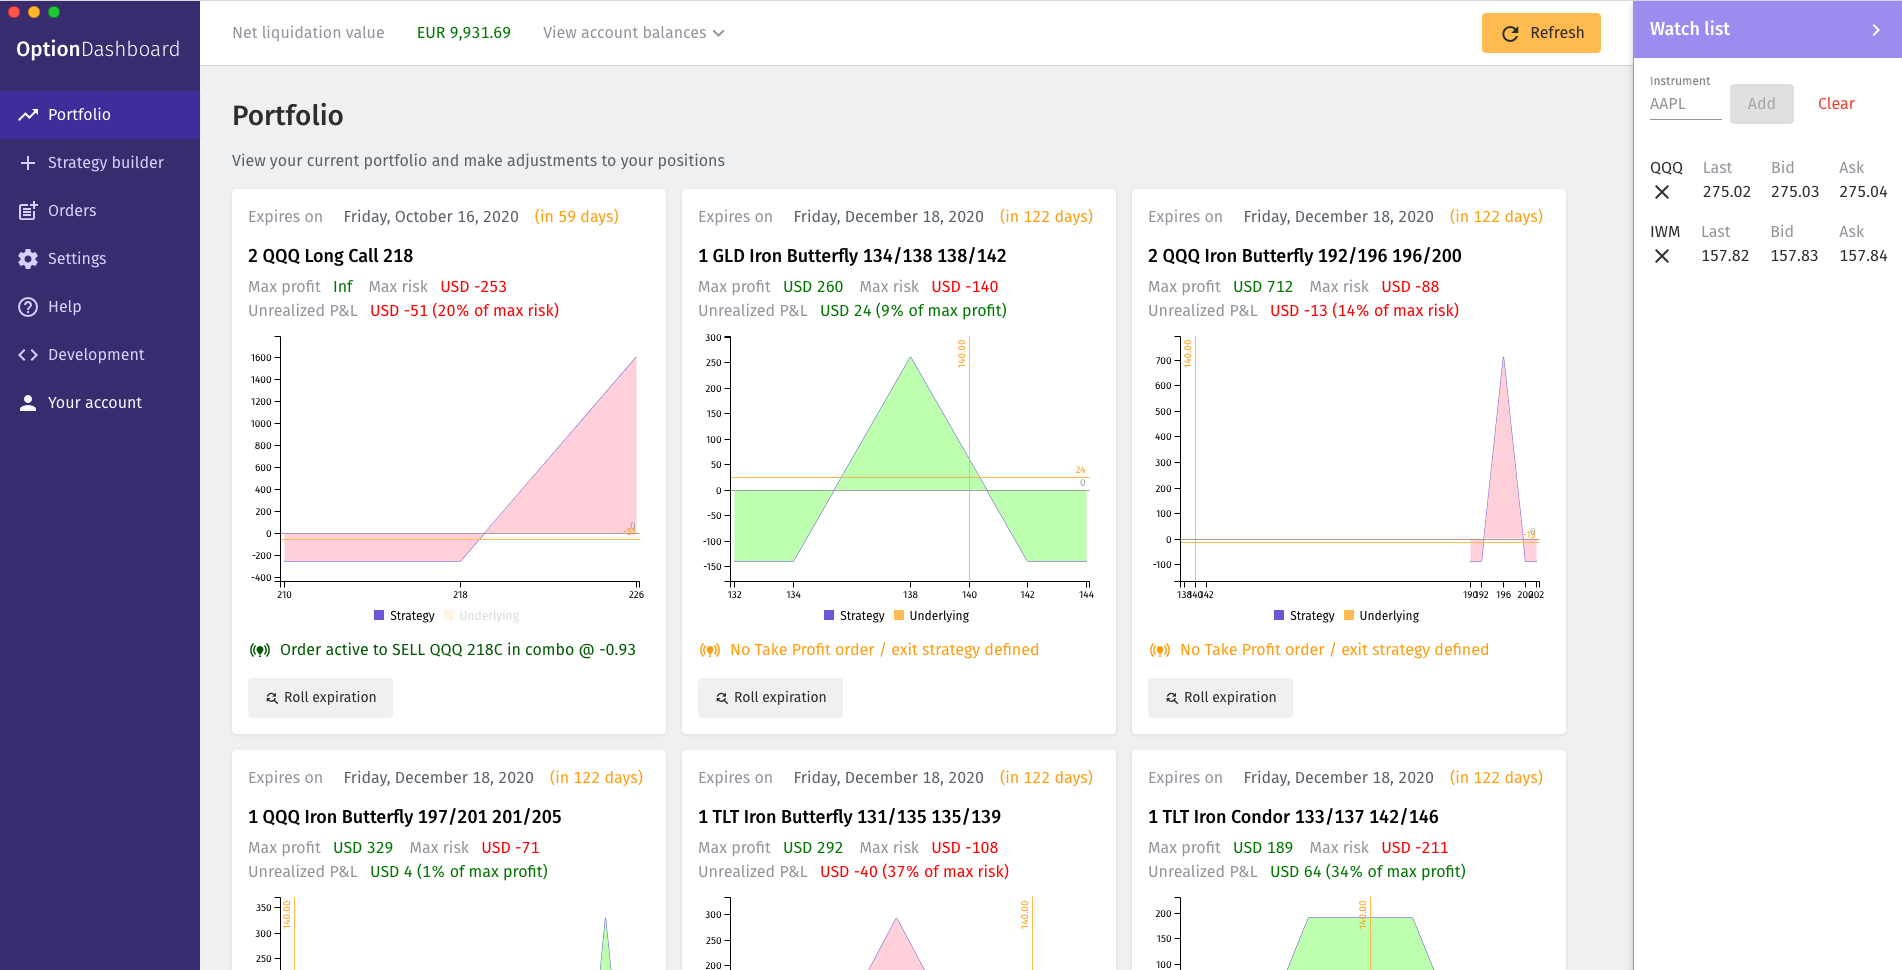
Task: Clear the watch list
Action: pyautogui.click(x=1837, y=103)
